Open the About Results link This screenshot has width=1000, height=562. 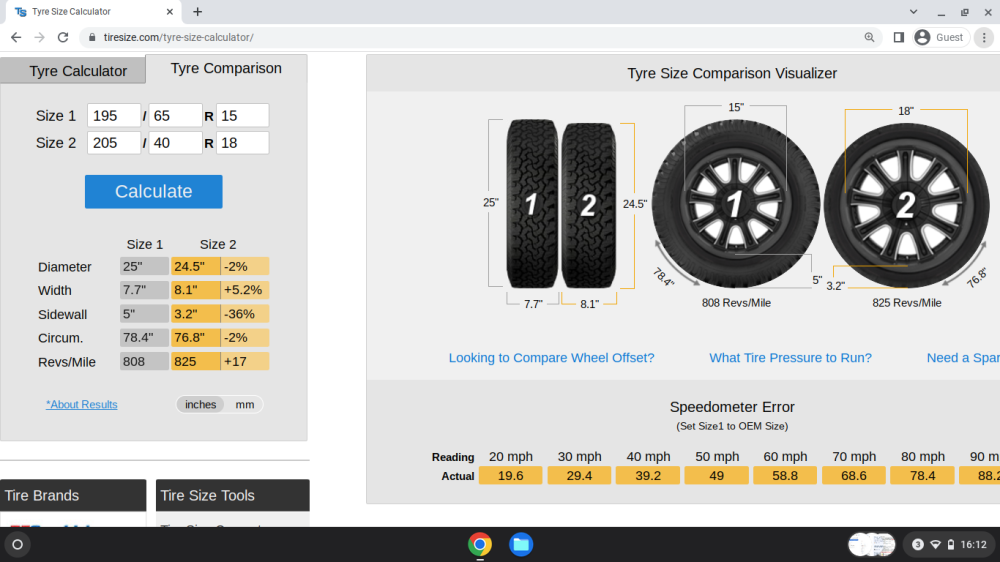(x=82, y=404)
